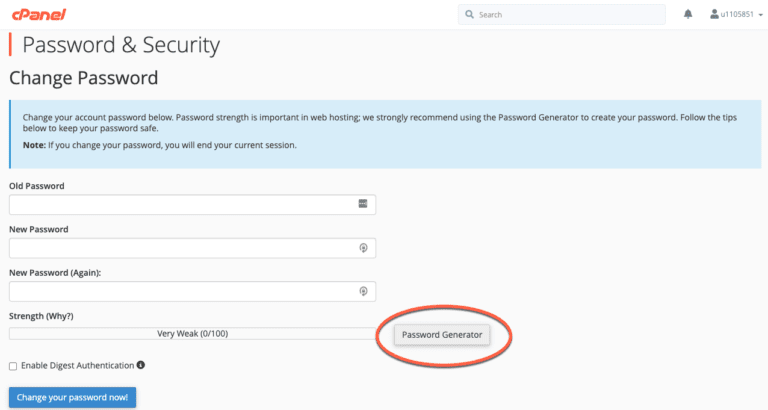This screenshot has height=410, width=768.
Task: Click the key icon in New Password (Again) field
Action: click(363, 291)
